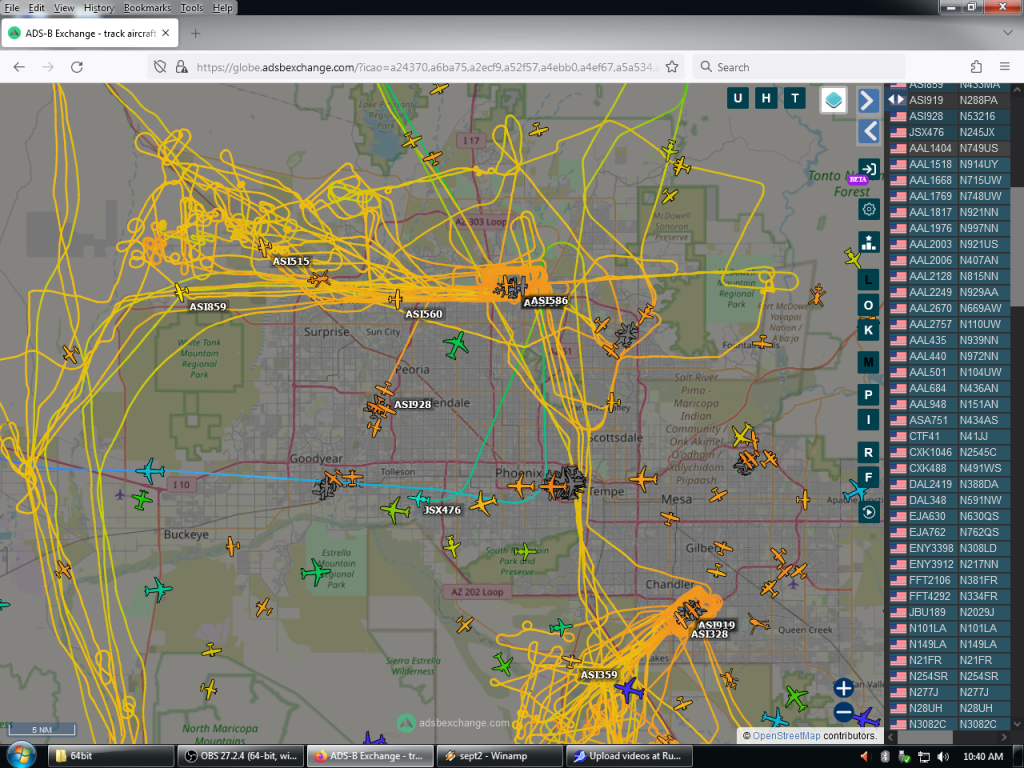Open the History menu
This screenshot has height=768, width=1024.
click(x=99, y=8)
